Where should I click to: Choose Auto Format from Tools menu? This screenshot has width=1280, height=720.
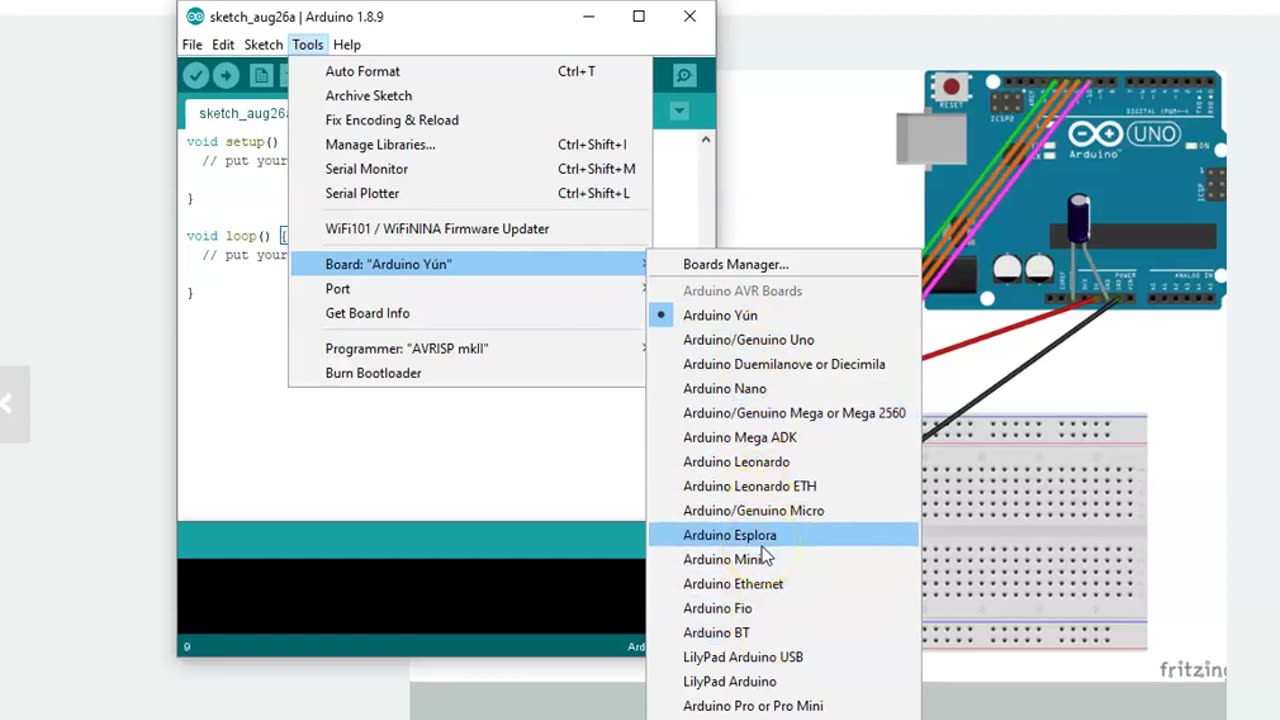pos(470,71)
